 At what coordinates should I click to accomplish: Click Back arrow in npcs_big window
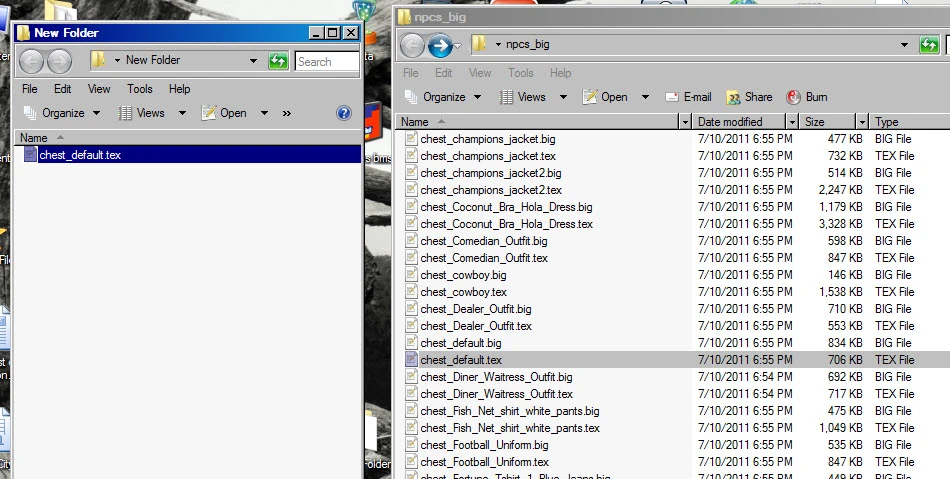click(x=413, y=45)
